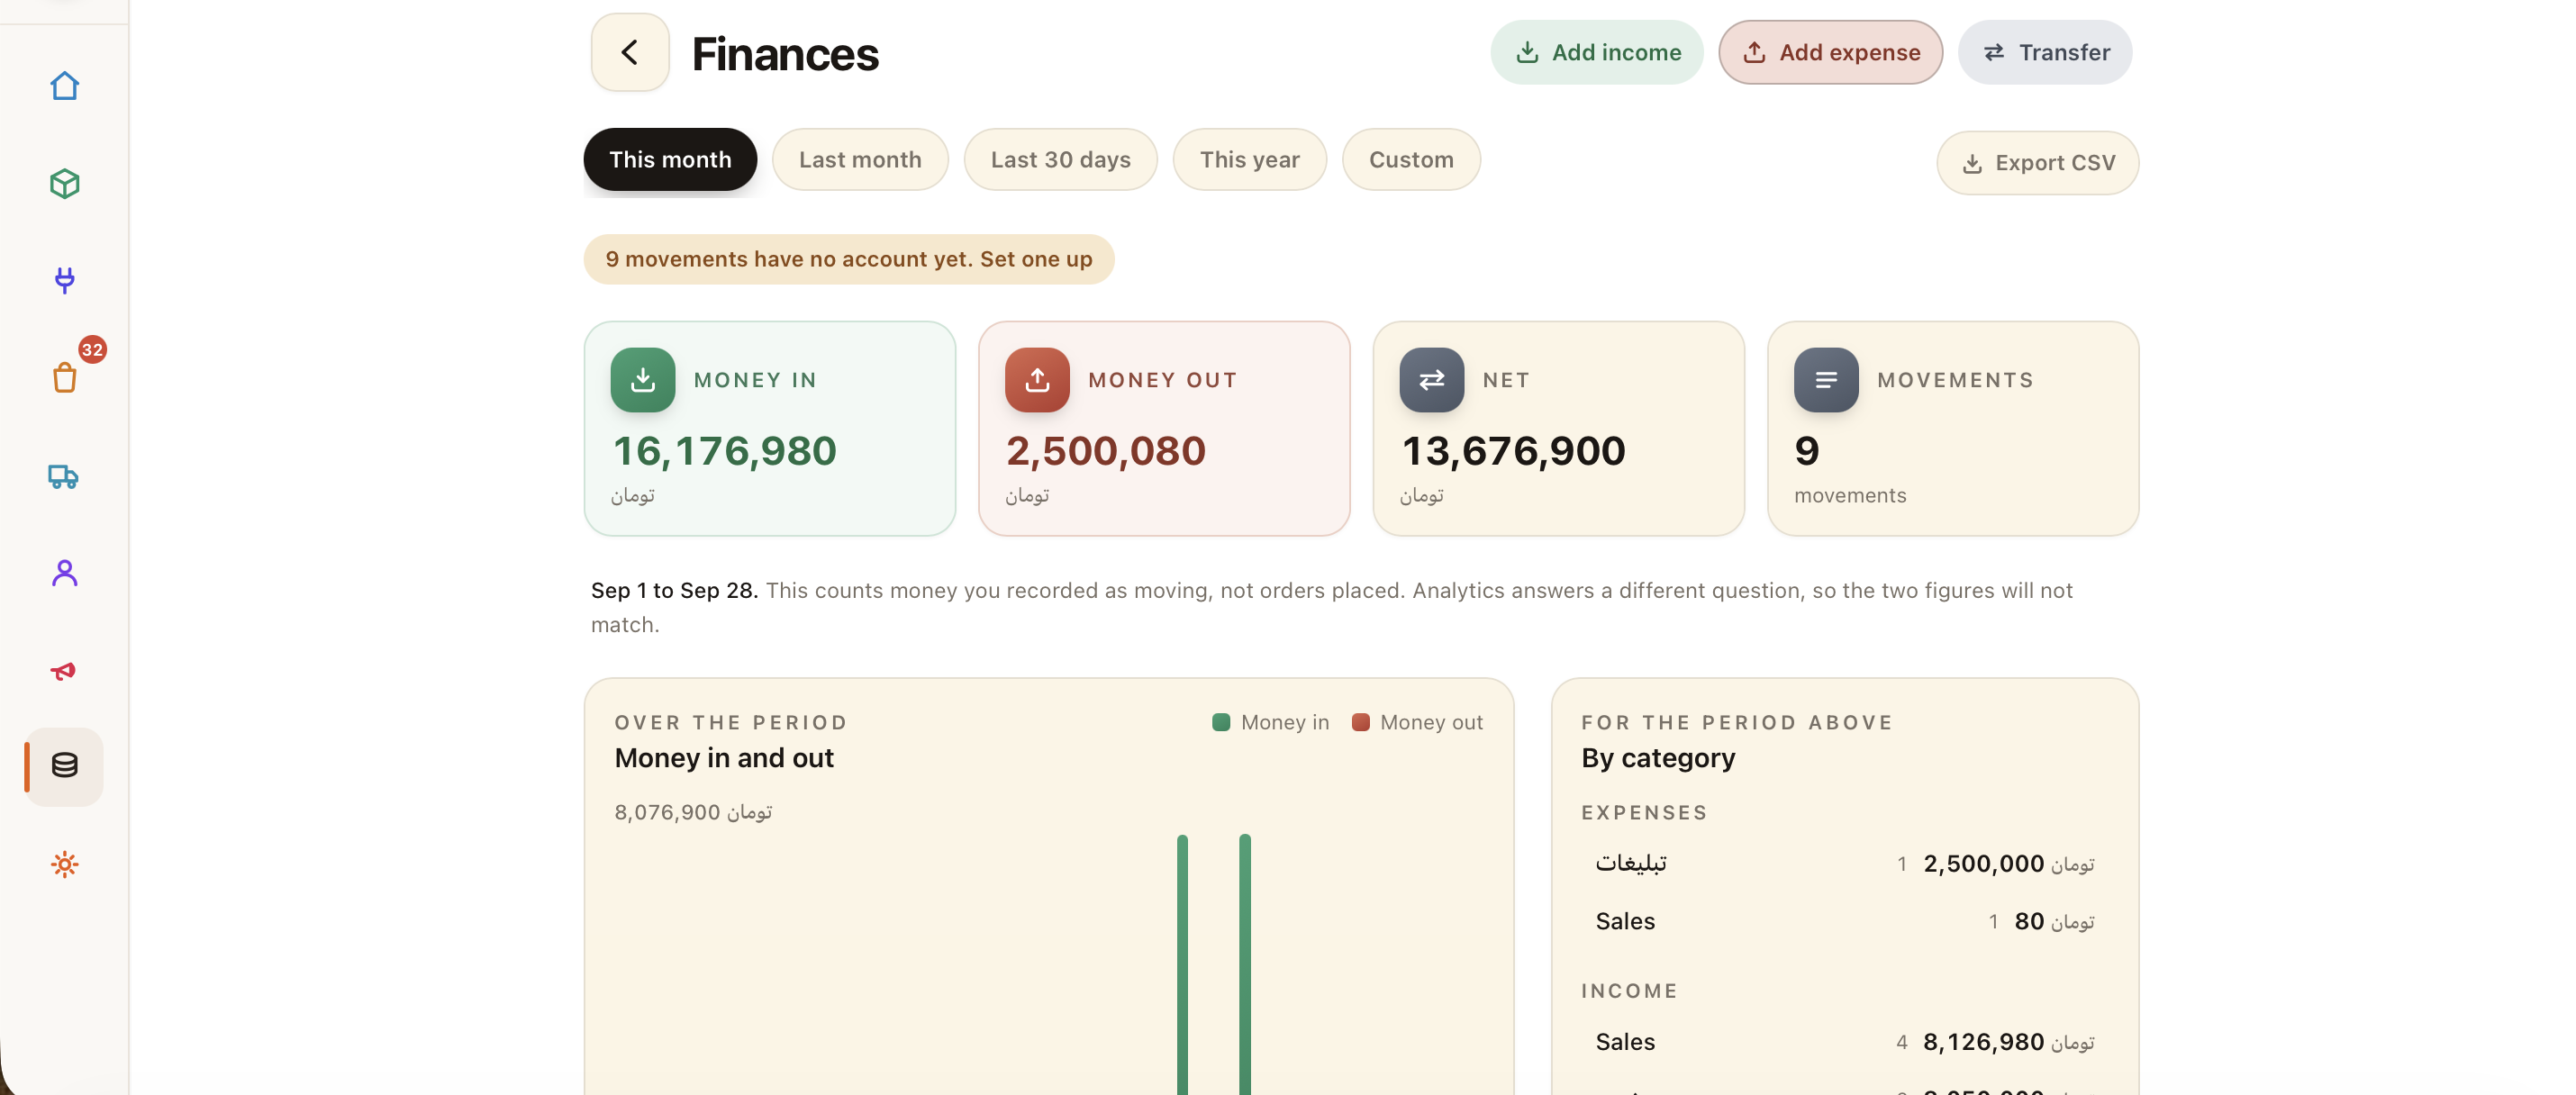Image resolution: width=2576 pixels, height=1095 pixels.
Task: Go back using the chevron button
Action: [x=629, y=52]
